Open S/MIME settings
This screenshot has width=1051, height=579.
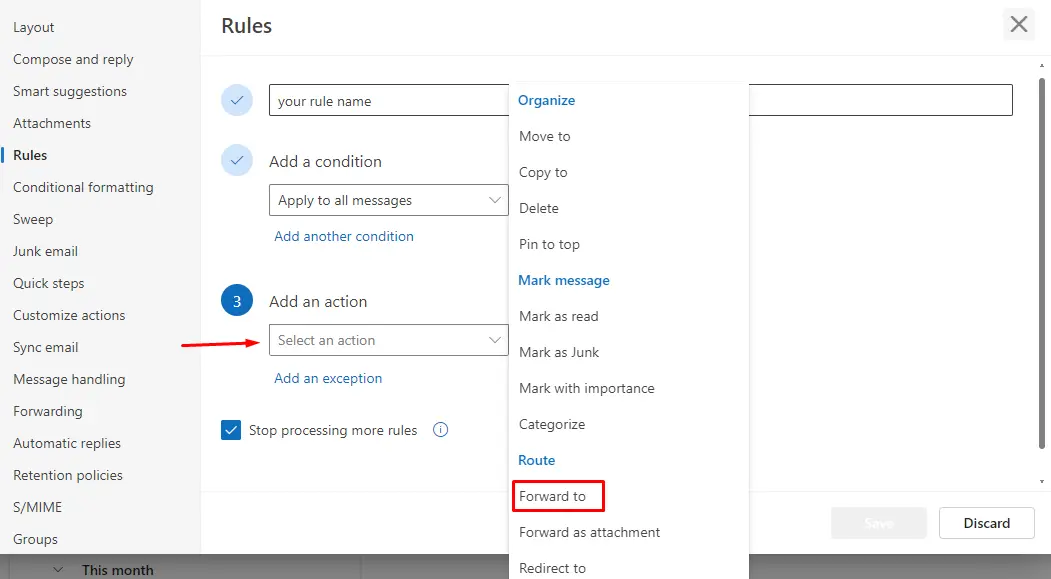[38, 507]
